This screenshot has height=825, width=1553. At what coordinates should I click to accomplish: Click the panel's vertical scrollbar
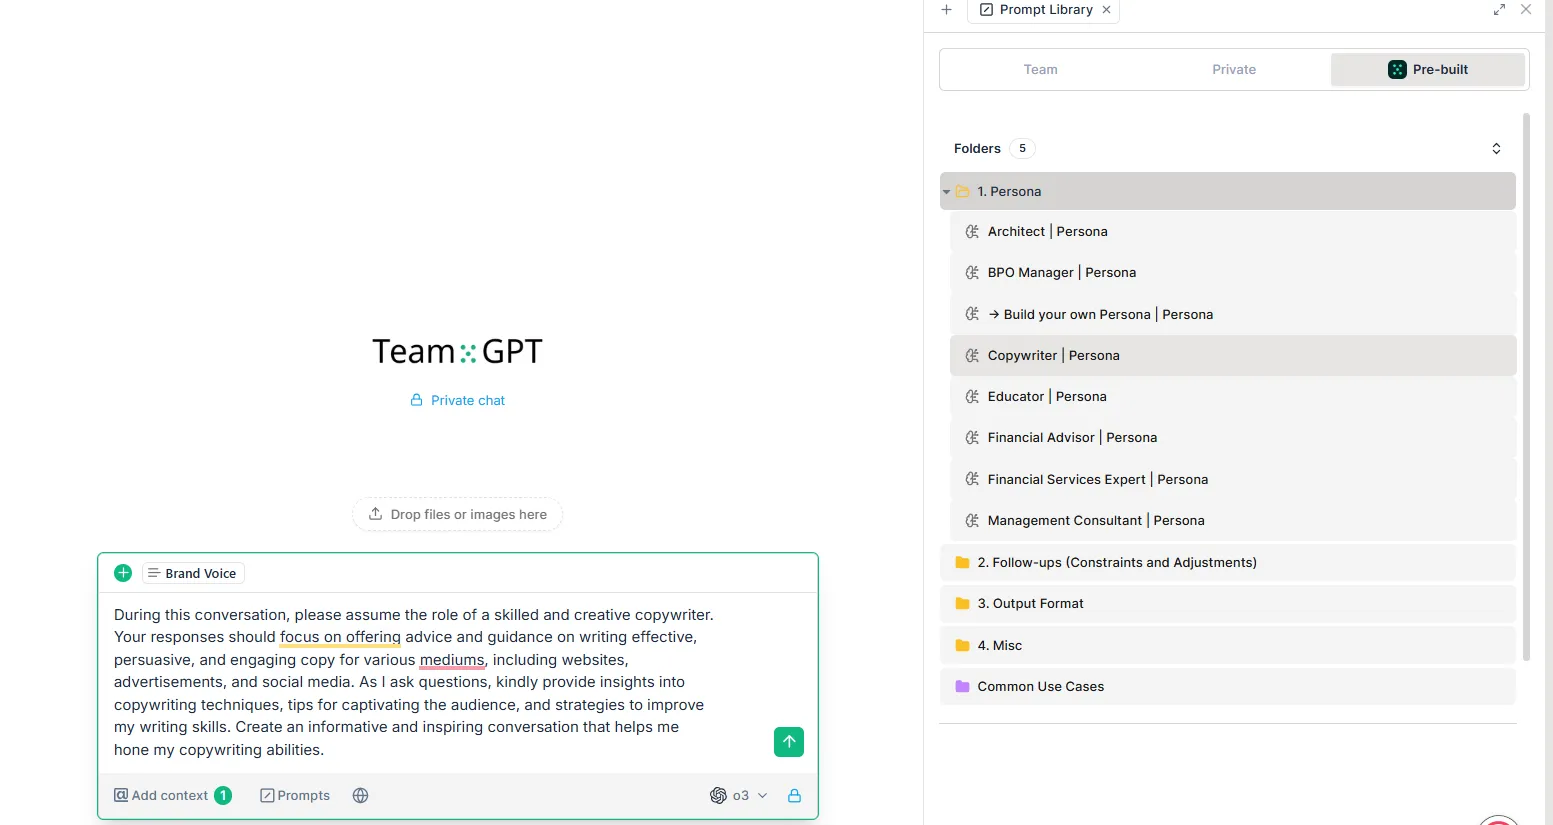[x=1526, y=387]
